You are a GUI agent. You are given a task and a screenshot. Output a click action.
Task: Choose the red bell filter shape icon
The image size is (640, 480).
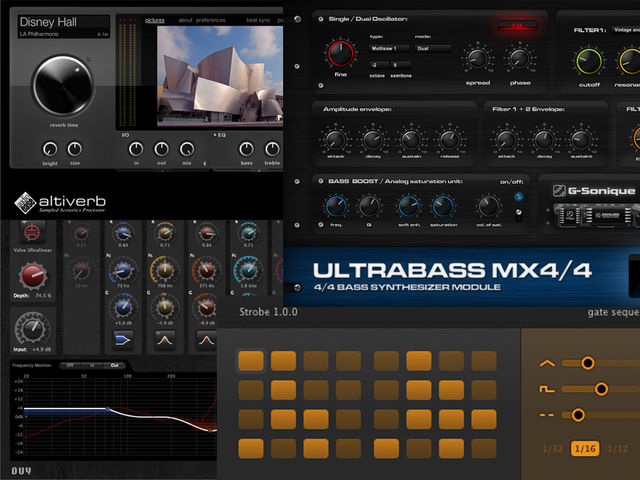tap(206, 339)
